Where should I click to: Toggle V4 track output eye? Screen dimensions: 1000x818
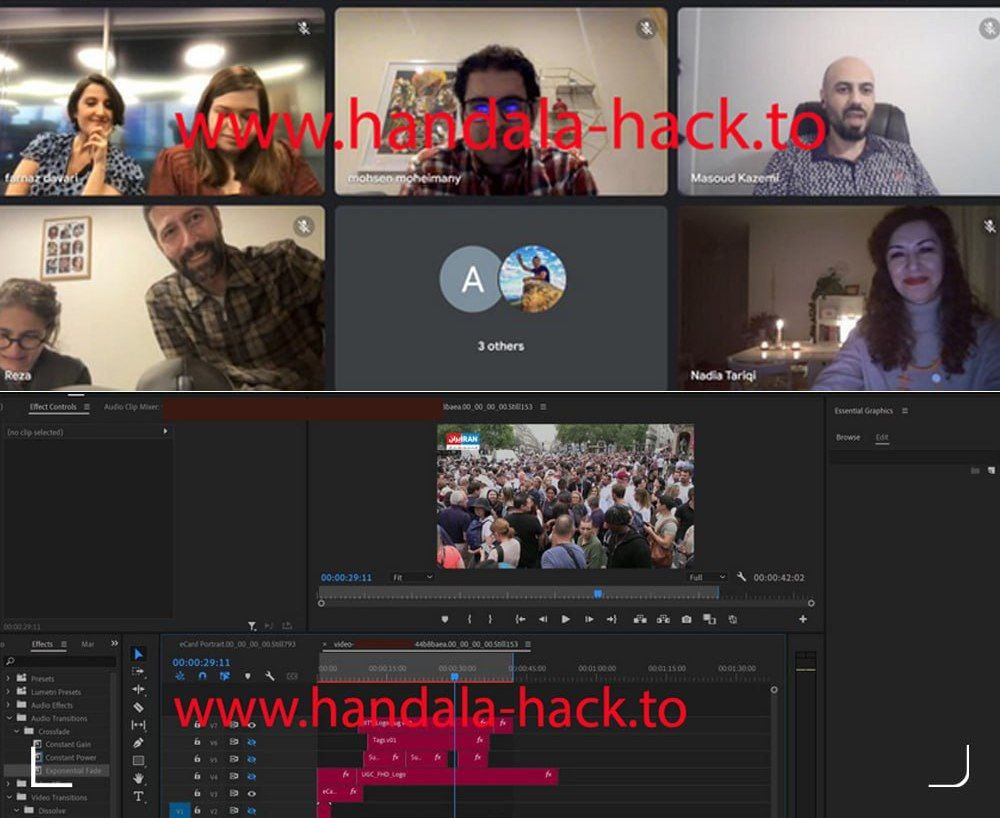pos(251,777)
